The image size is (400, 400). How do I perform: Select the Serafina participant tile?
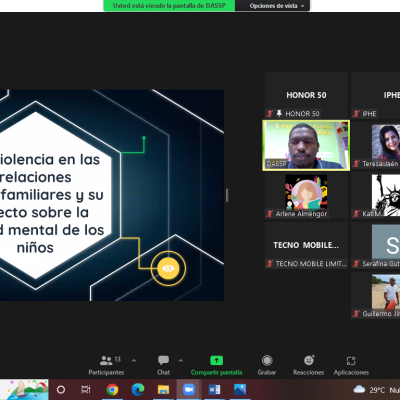pos(376,245)
